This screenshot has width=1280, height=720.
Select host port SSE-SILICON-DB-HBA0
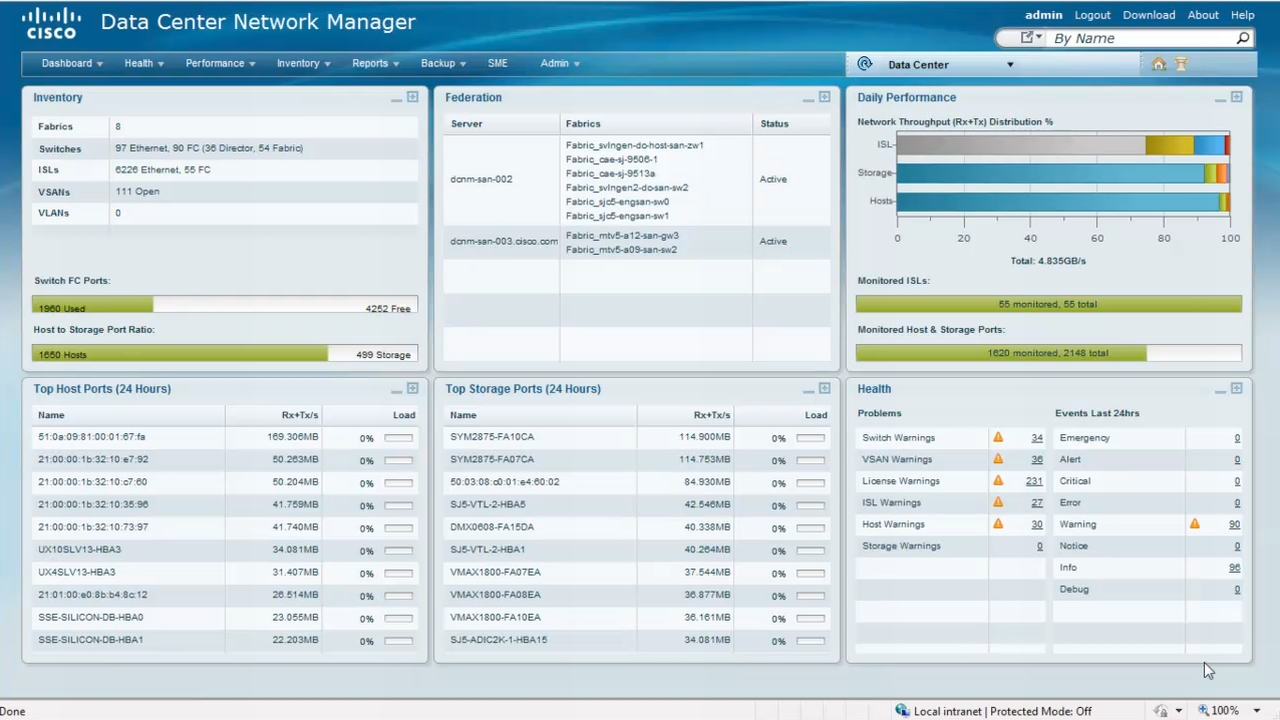click(x=91, y=617)
